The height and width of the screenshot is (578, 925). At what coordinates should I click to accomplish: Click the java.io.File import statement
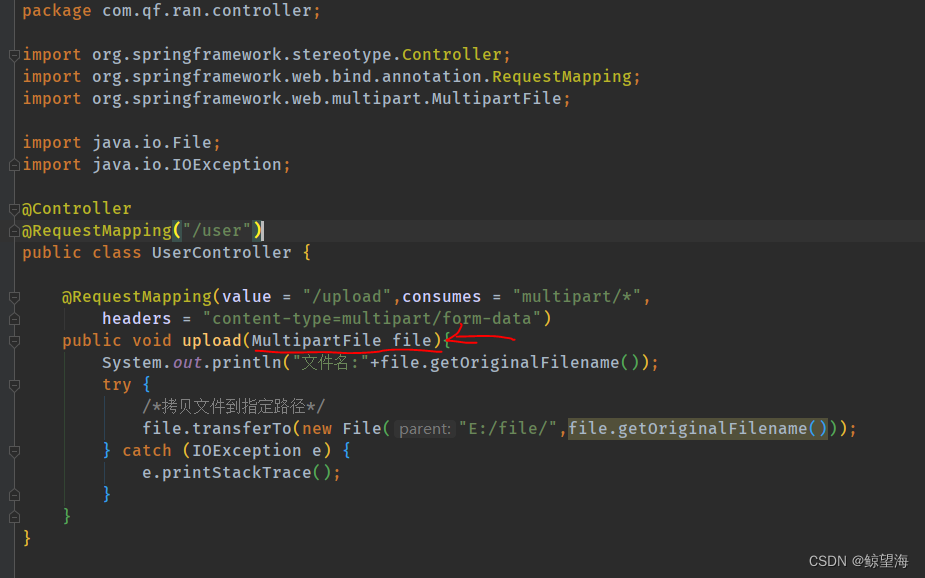click(x=122, y=142)
